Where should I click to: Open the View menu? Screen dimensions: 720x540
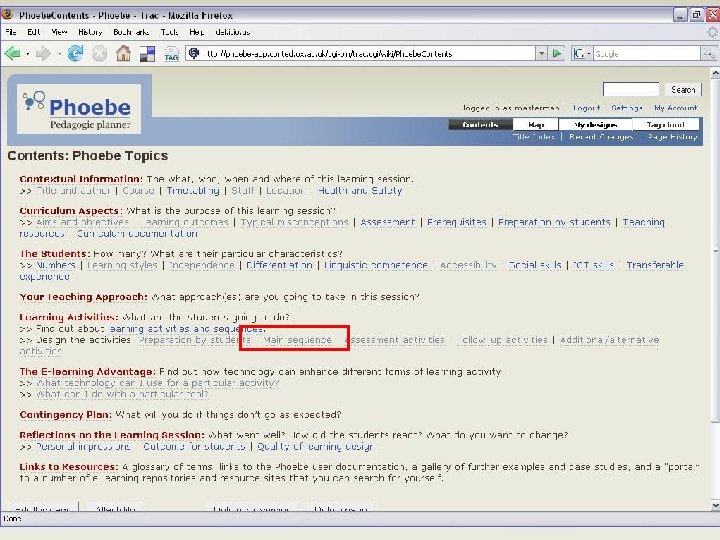(x=59, y=32)
